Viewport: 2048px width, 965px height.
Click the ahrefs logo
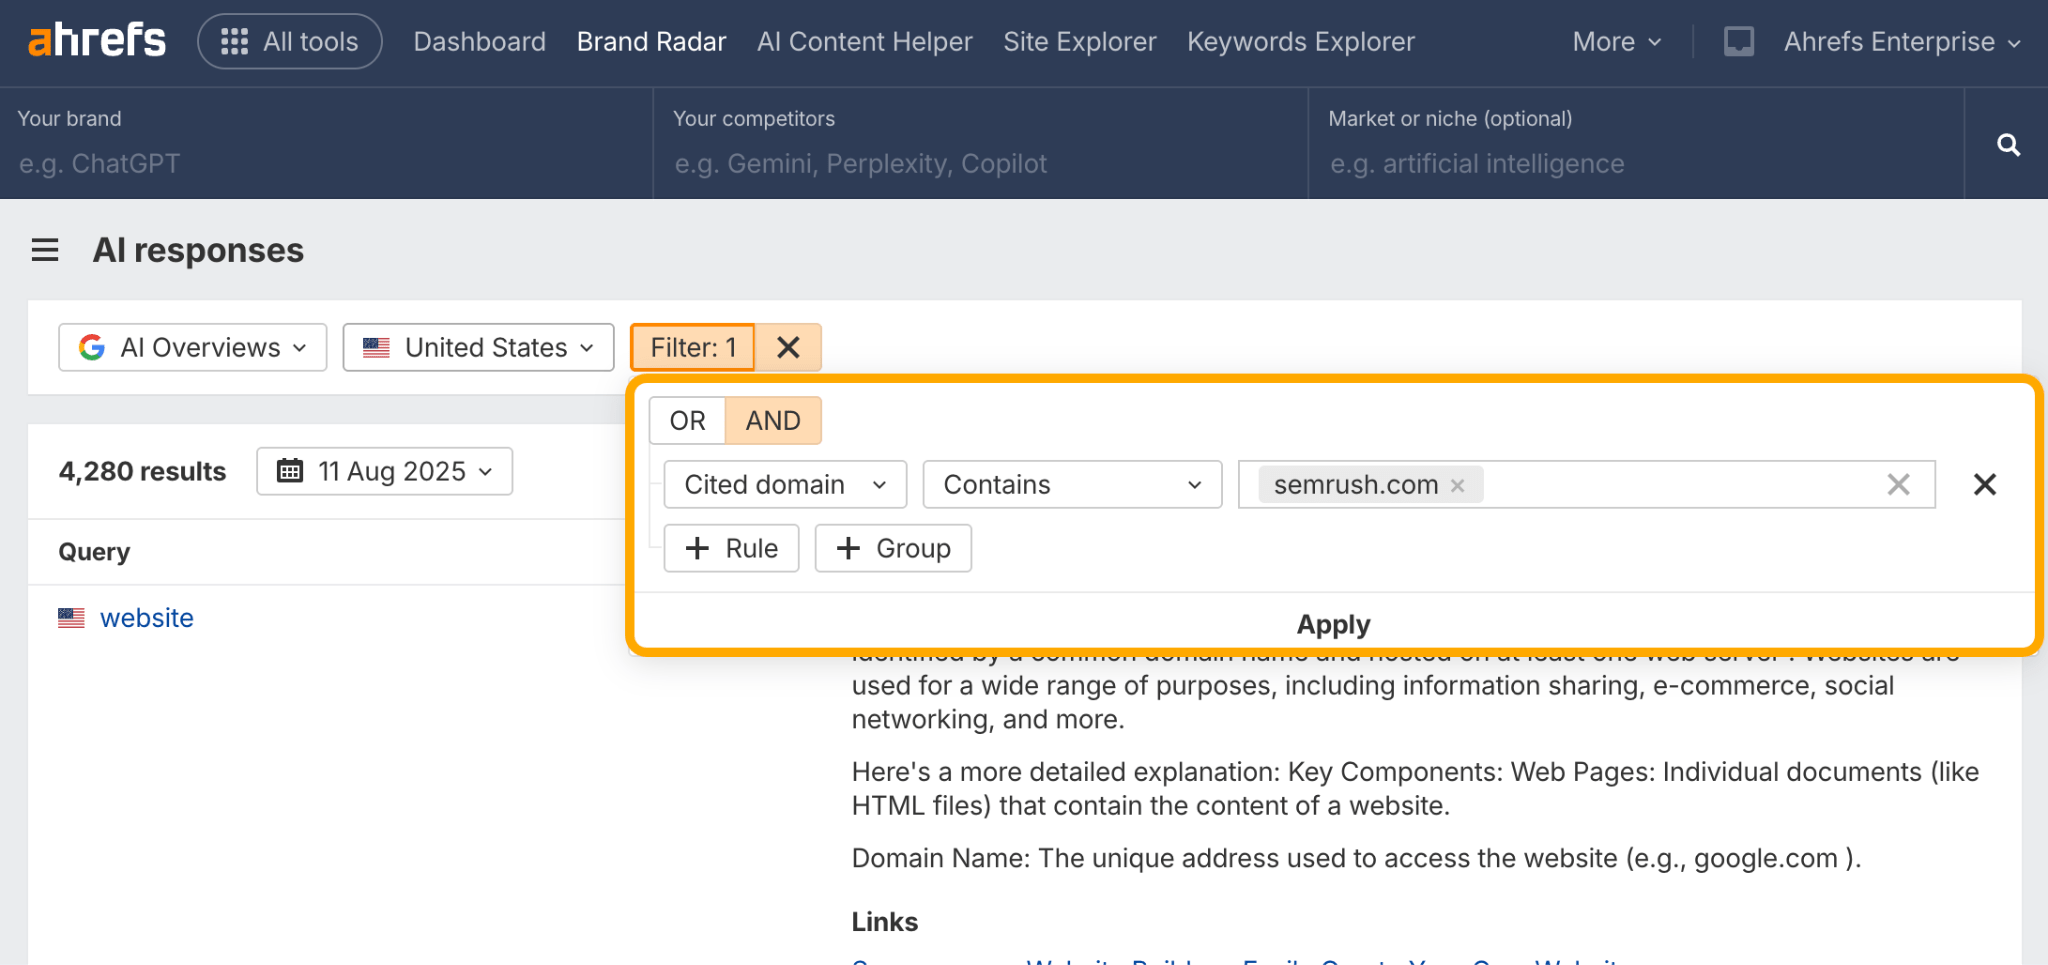[96, 40]
